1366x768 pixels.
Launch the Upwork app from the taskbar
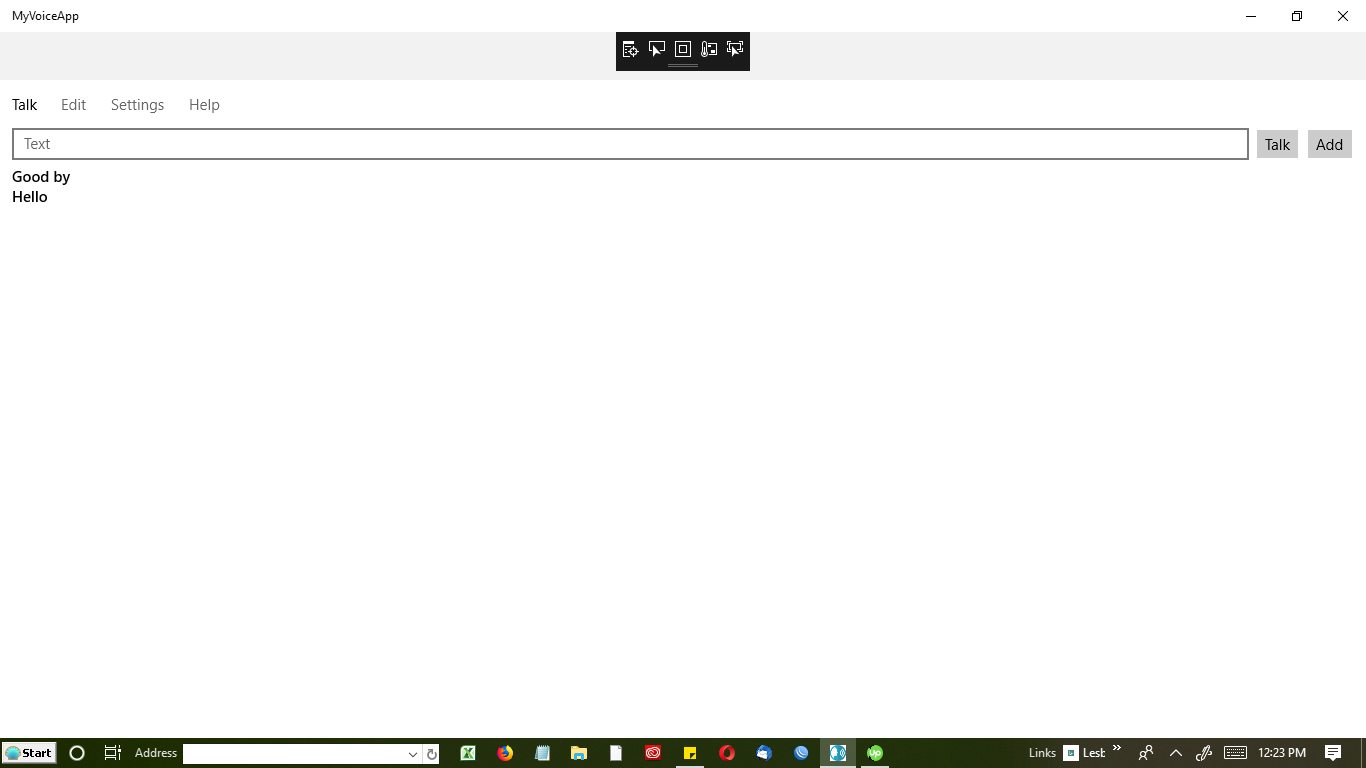[875, 752]
